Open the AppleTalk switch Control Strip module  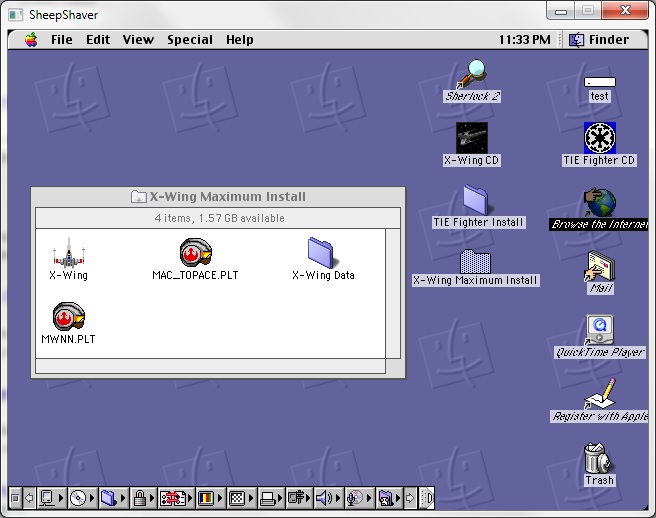pyautogui.click(x=51, y=498)
